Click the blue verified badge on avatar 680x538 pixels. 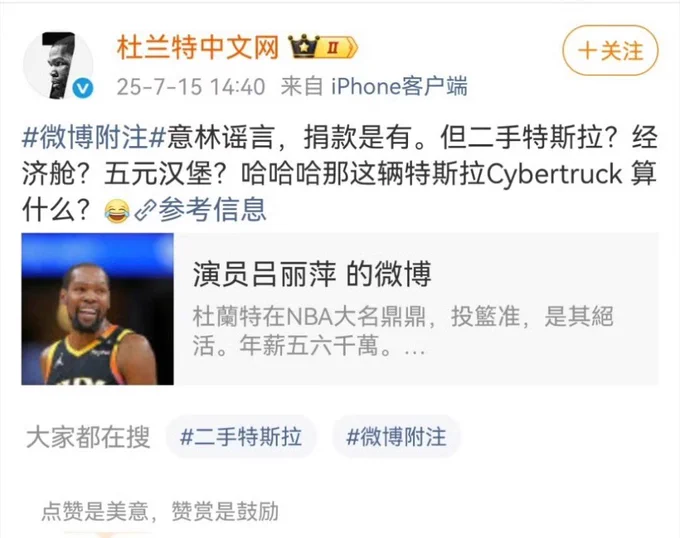(82, 88)
